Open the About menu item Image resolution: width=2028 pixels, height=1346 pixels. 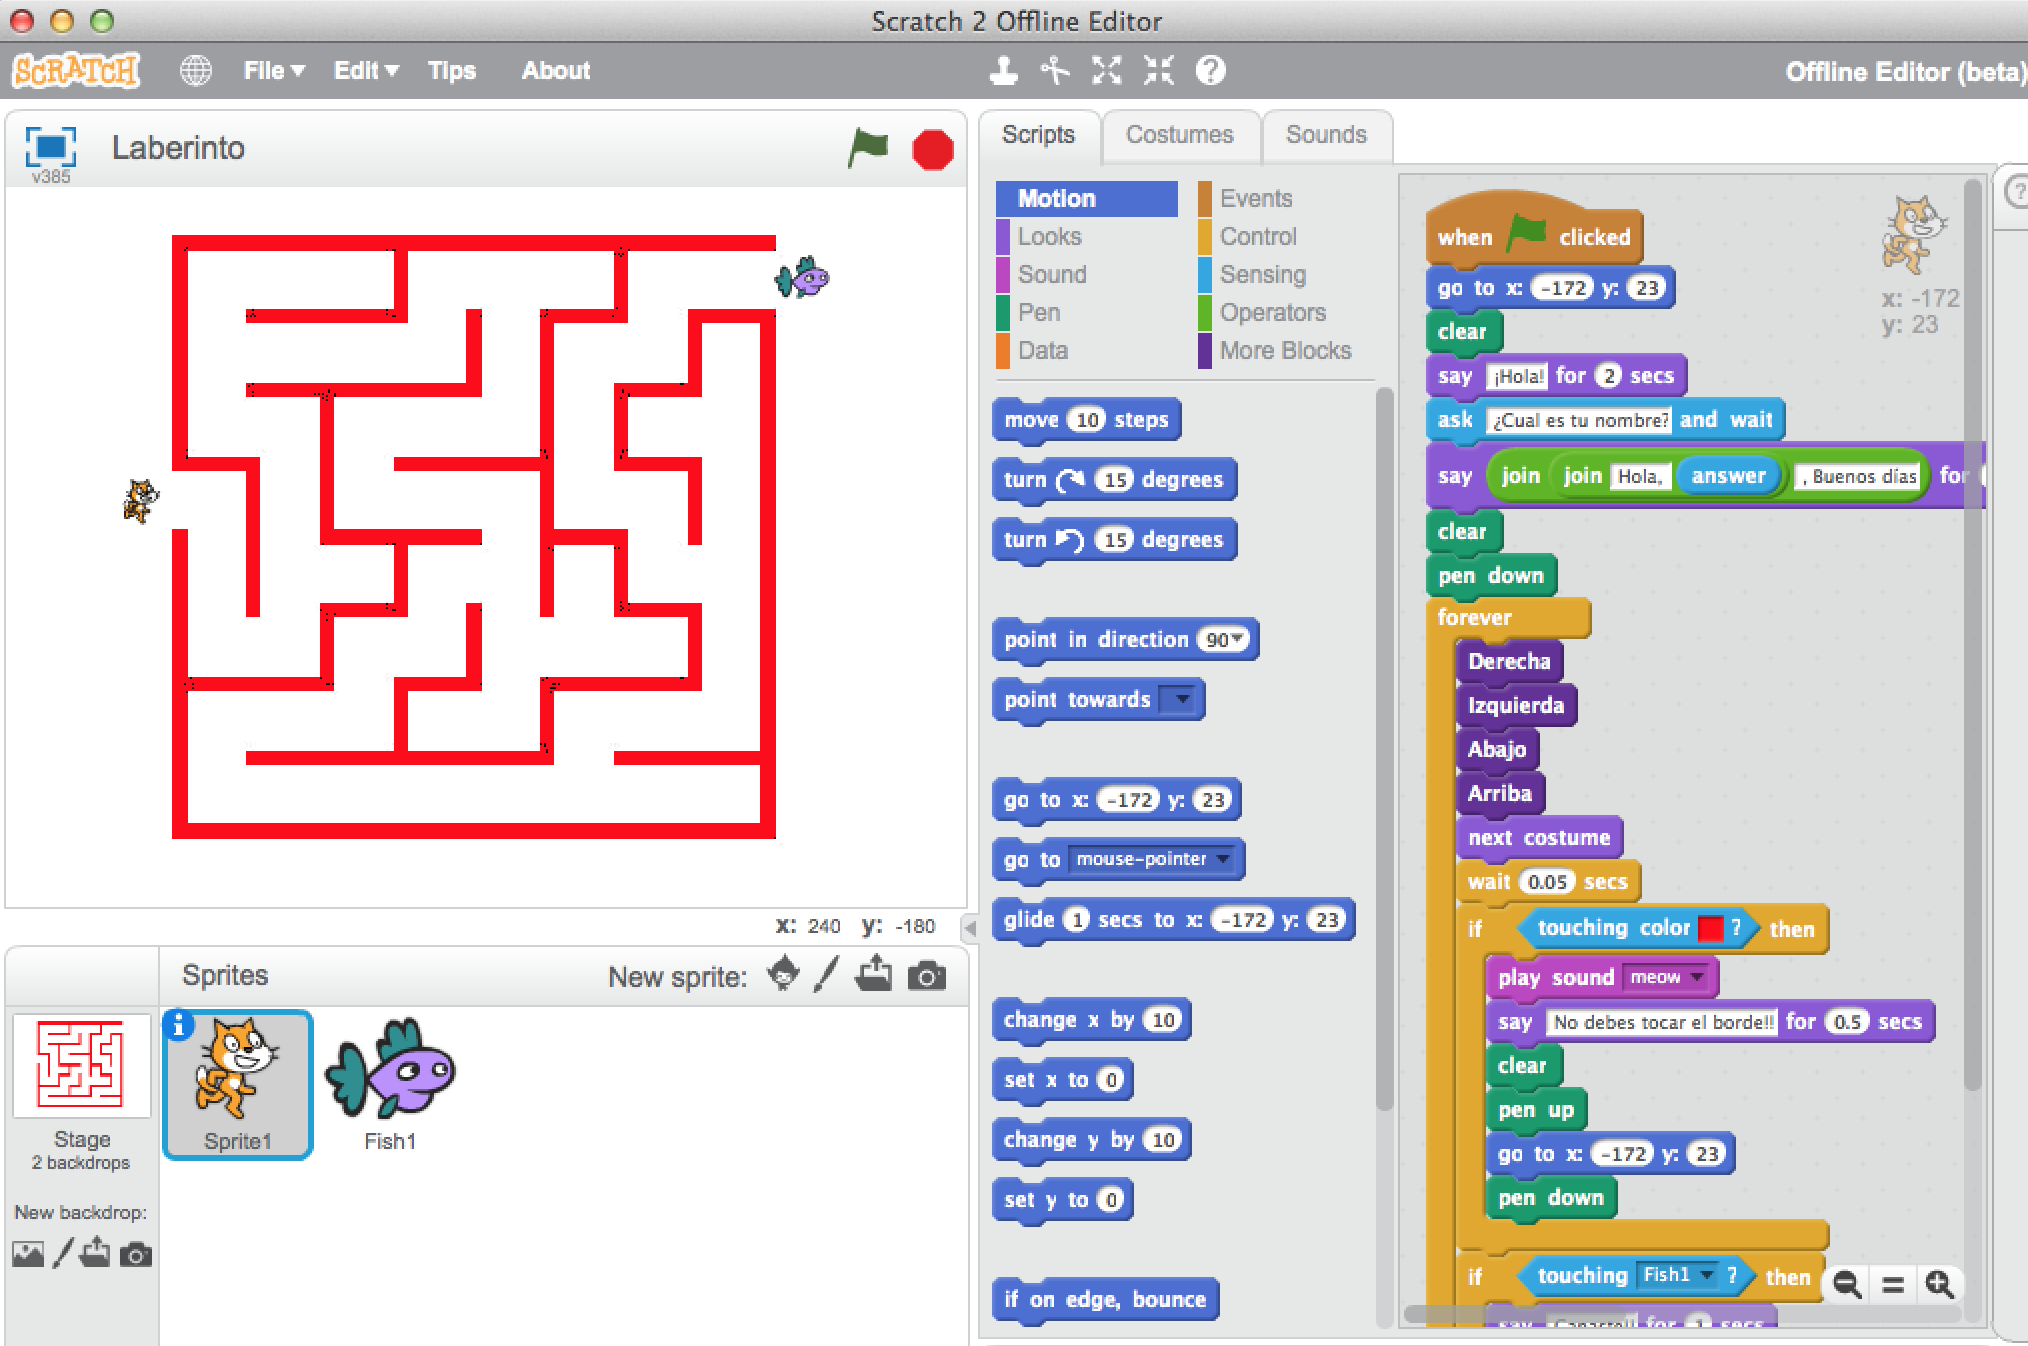pyautogui.click(x=556, y=70)
